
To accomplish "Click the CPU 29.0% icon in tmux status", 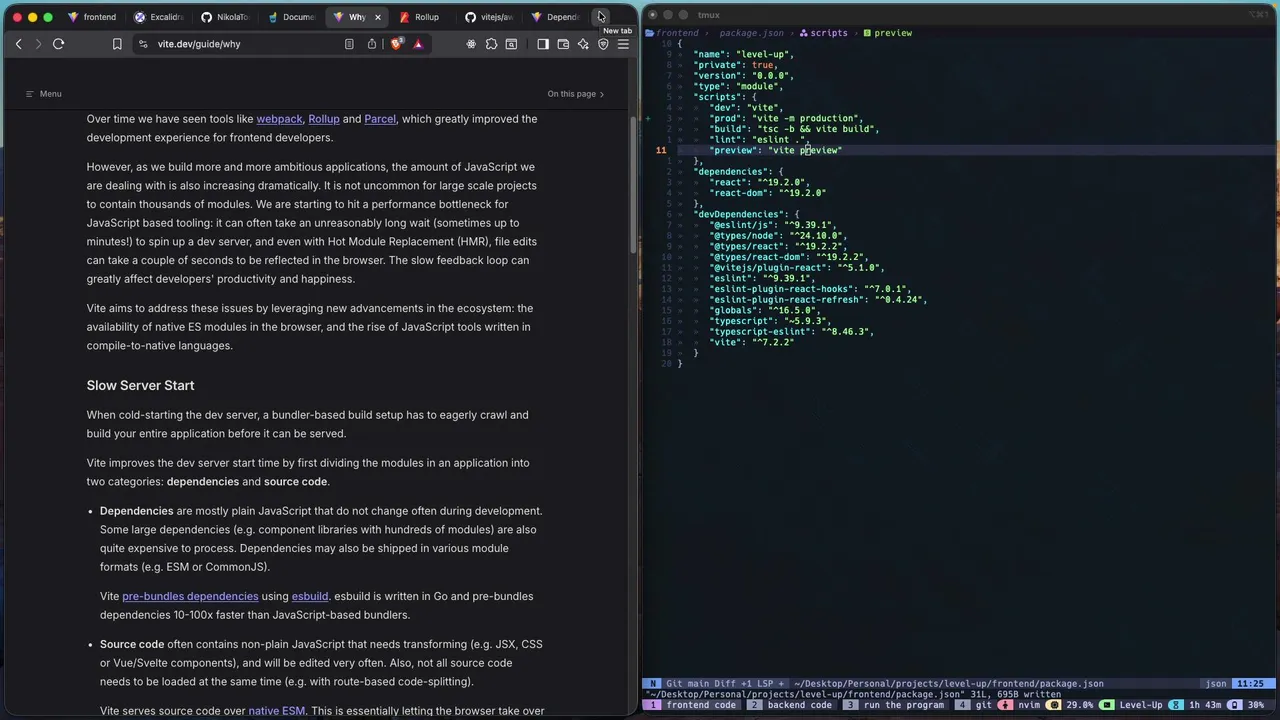I will click(1052, 705).
